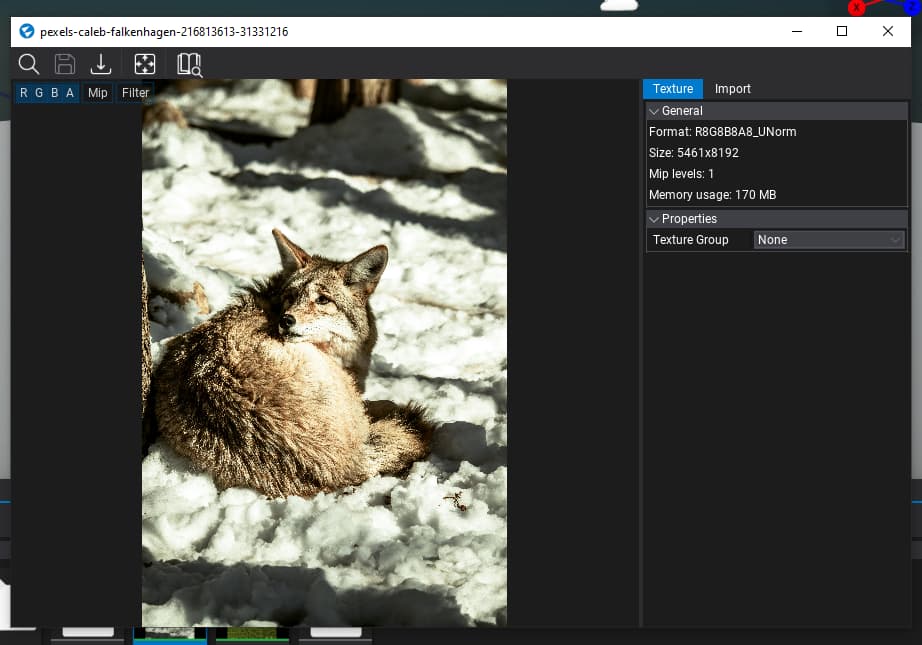This screenshot has height=645, width=922.
Task: Maximize the texture editor window
Action: (x=842, y=32)
